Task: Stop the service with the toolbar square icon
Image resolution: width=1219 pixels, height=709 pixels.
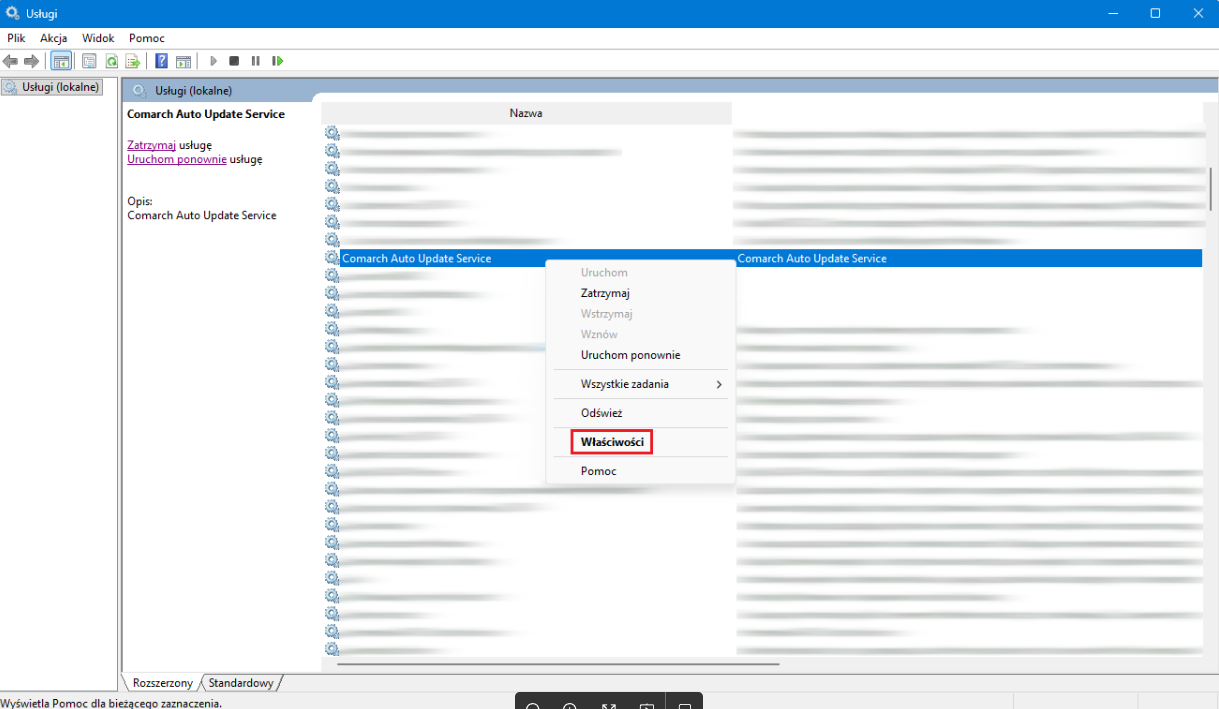Action: click(x=234, y=61)
